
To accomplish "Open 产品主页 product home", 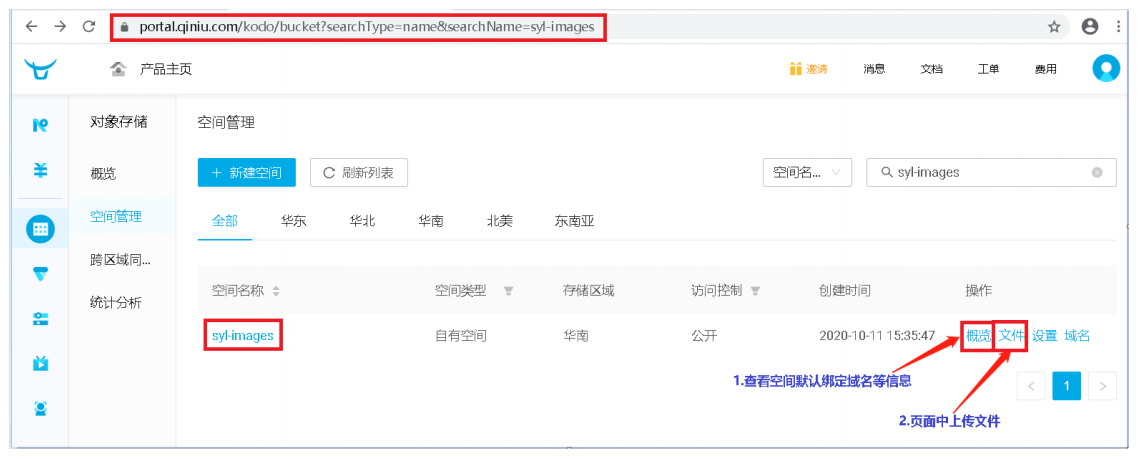I will (166, 69).
